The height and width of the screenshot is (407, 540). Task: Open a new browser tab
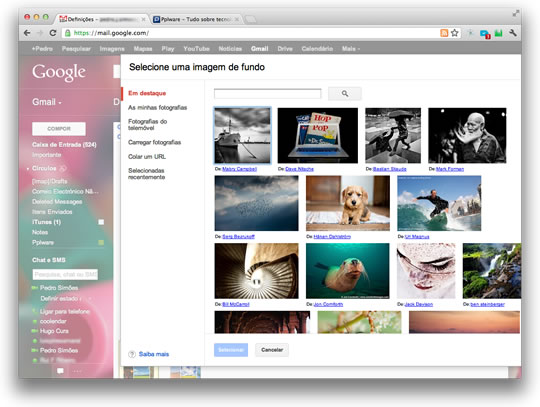click(x=250, y=19)
